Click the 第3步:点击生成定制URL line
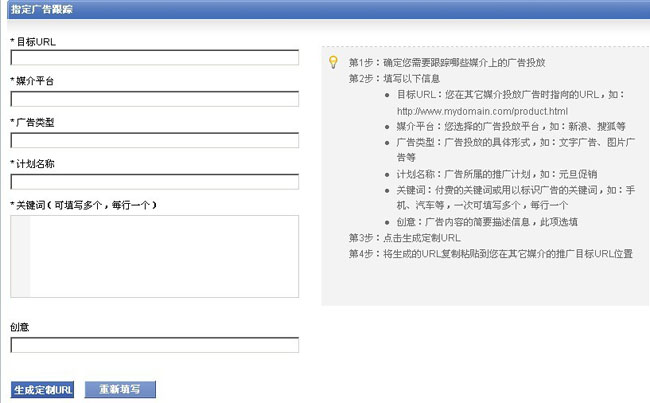The image size is (650, 403). [x=405, y=238]
